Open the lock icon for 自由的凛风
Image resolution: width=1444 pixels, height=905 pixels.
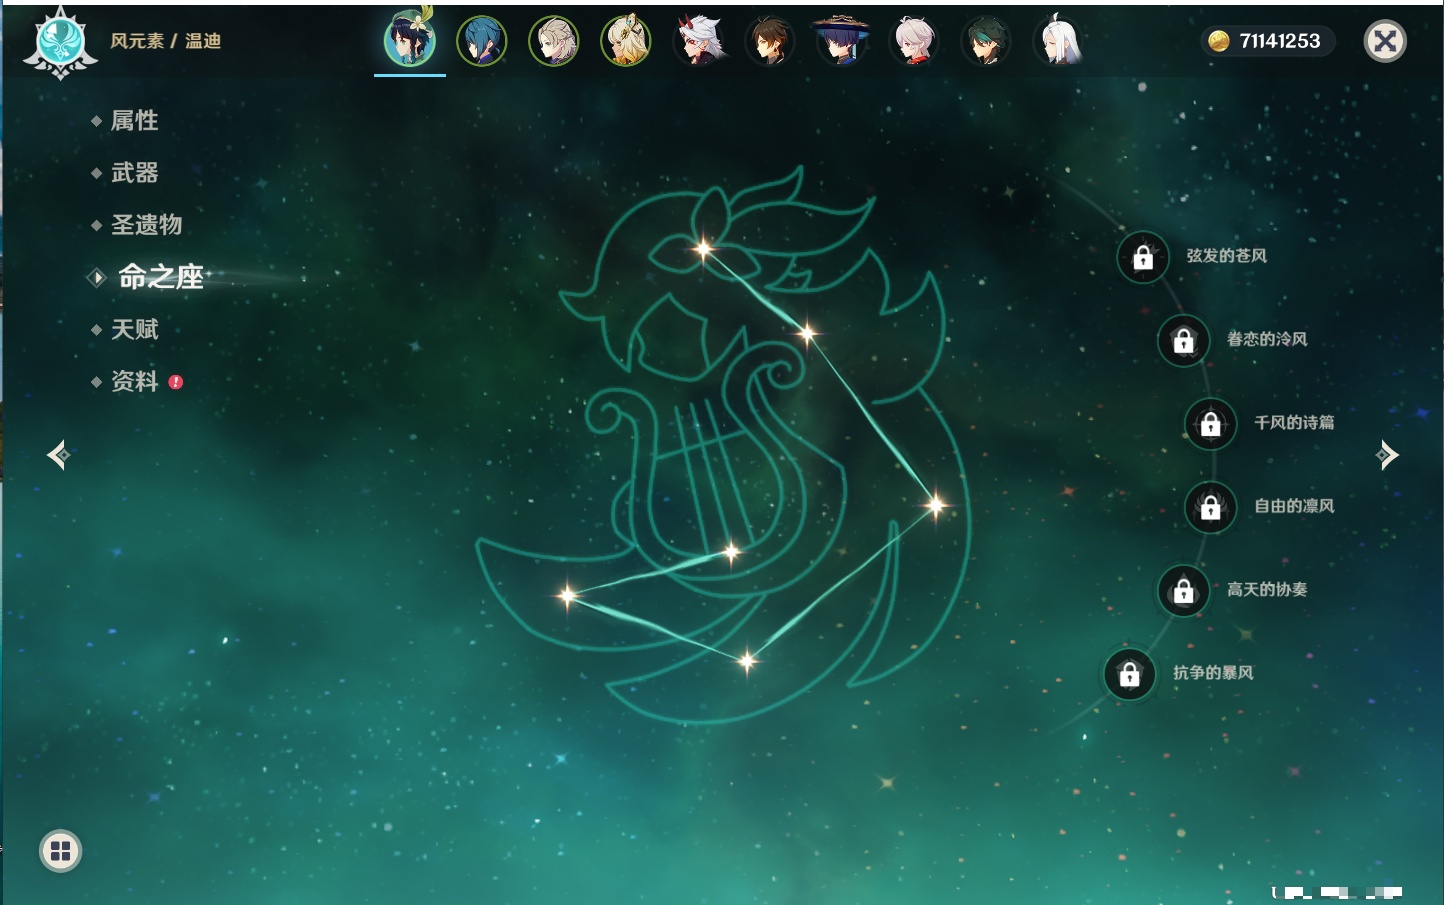(x=1210, y=507)
